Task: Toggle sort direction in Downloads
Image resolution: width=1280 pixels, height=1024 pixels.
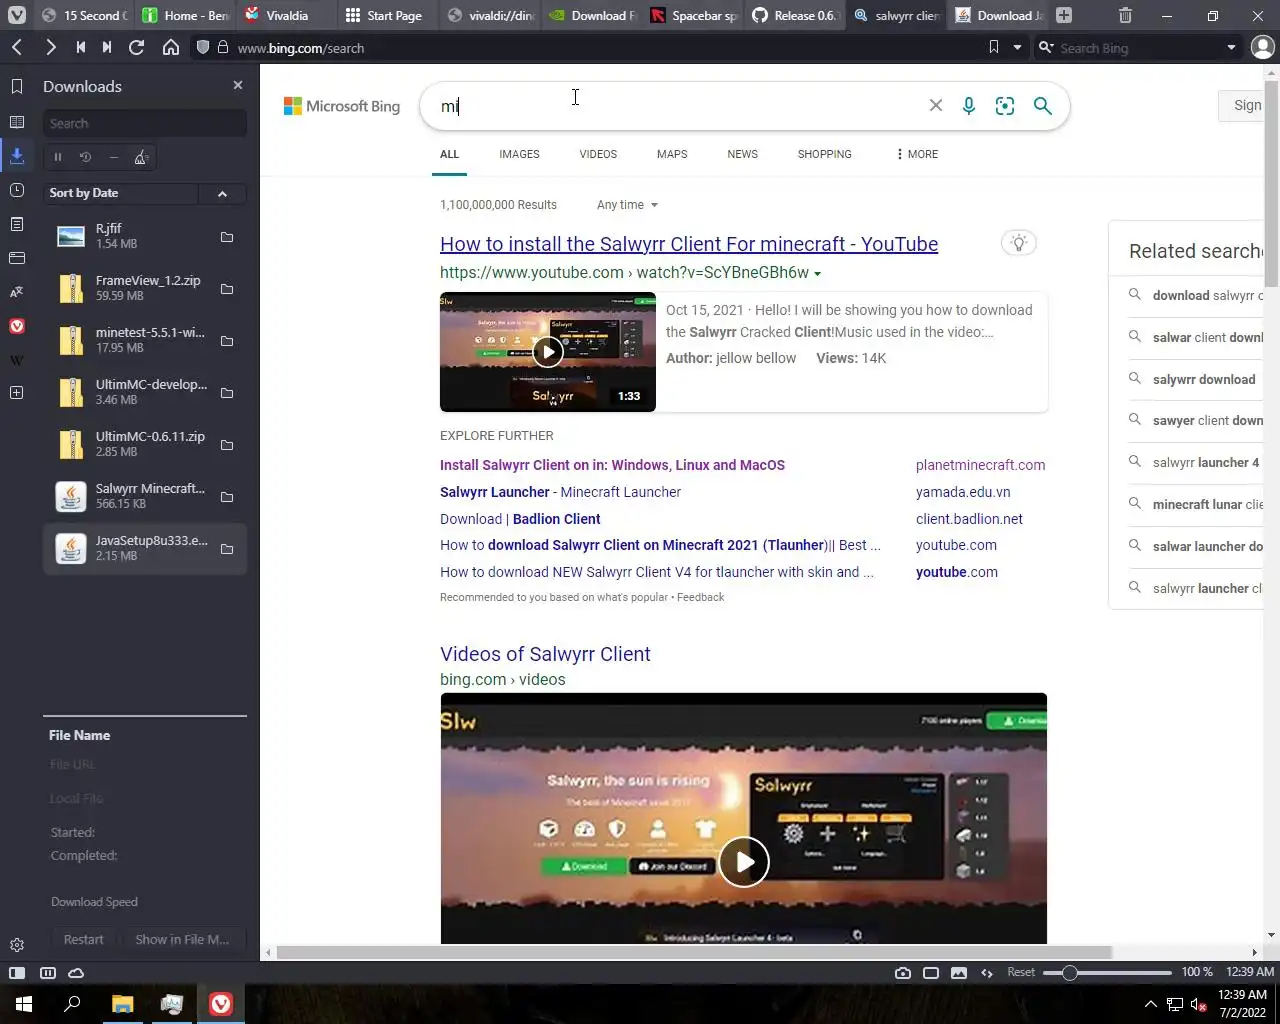Action: click(222, 194)
